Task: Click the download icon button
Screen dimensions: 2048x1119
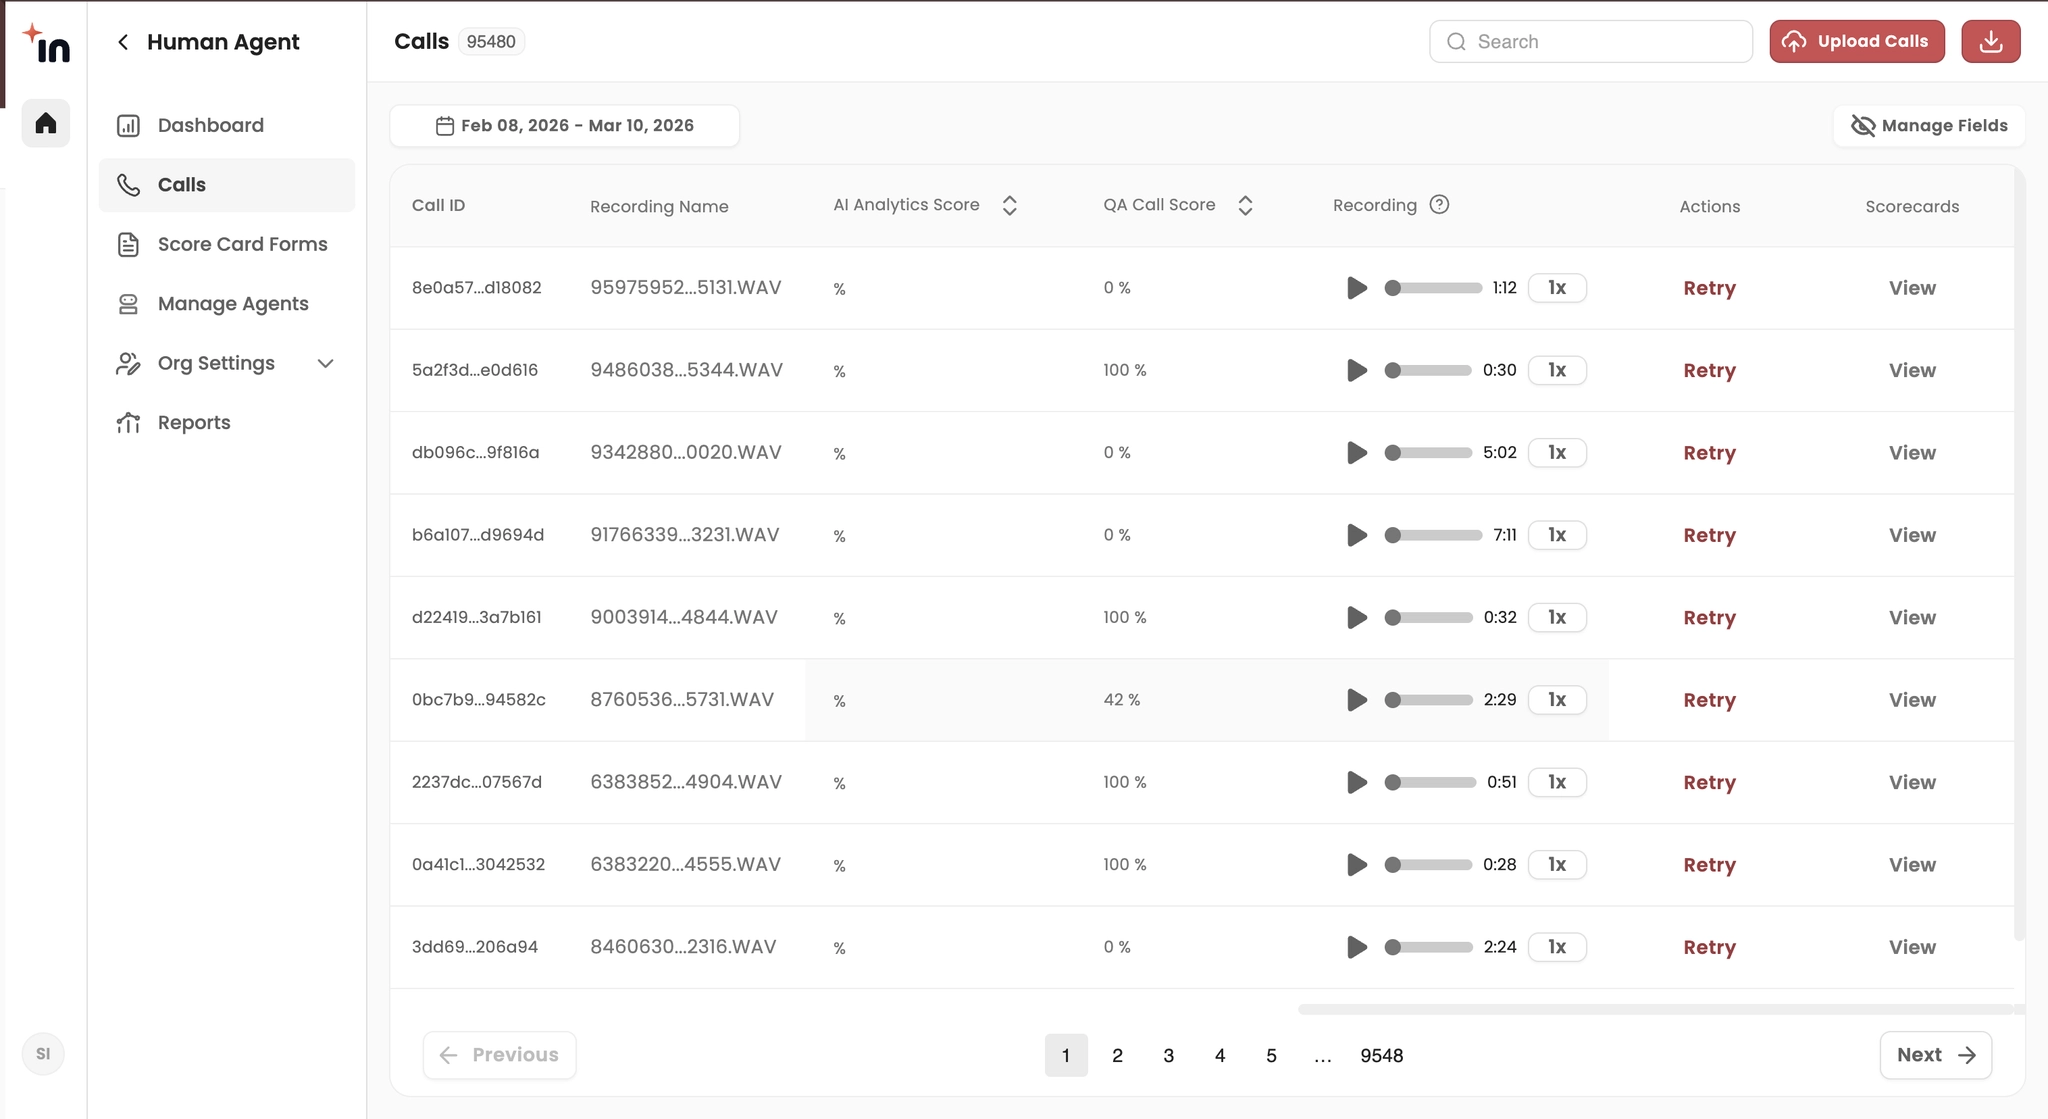Action: 1990,42
